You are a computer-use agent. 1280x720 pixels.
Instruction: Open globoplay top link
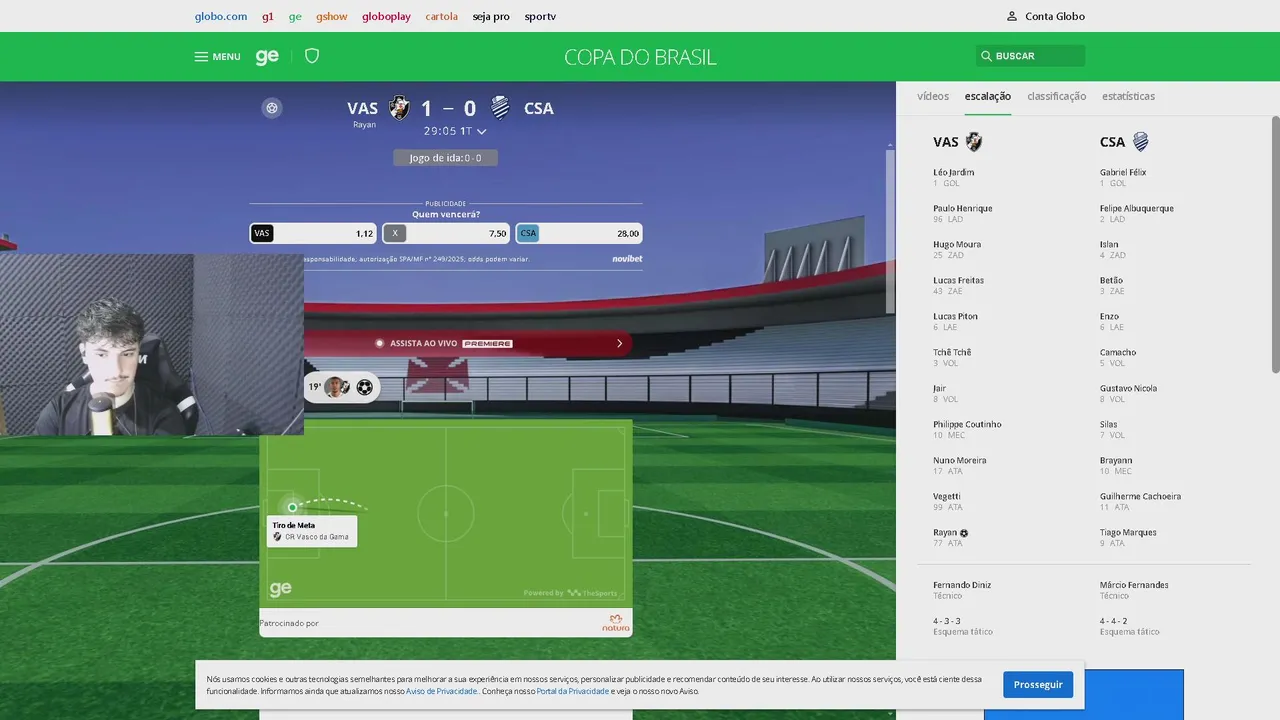386,16
